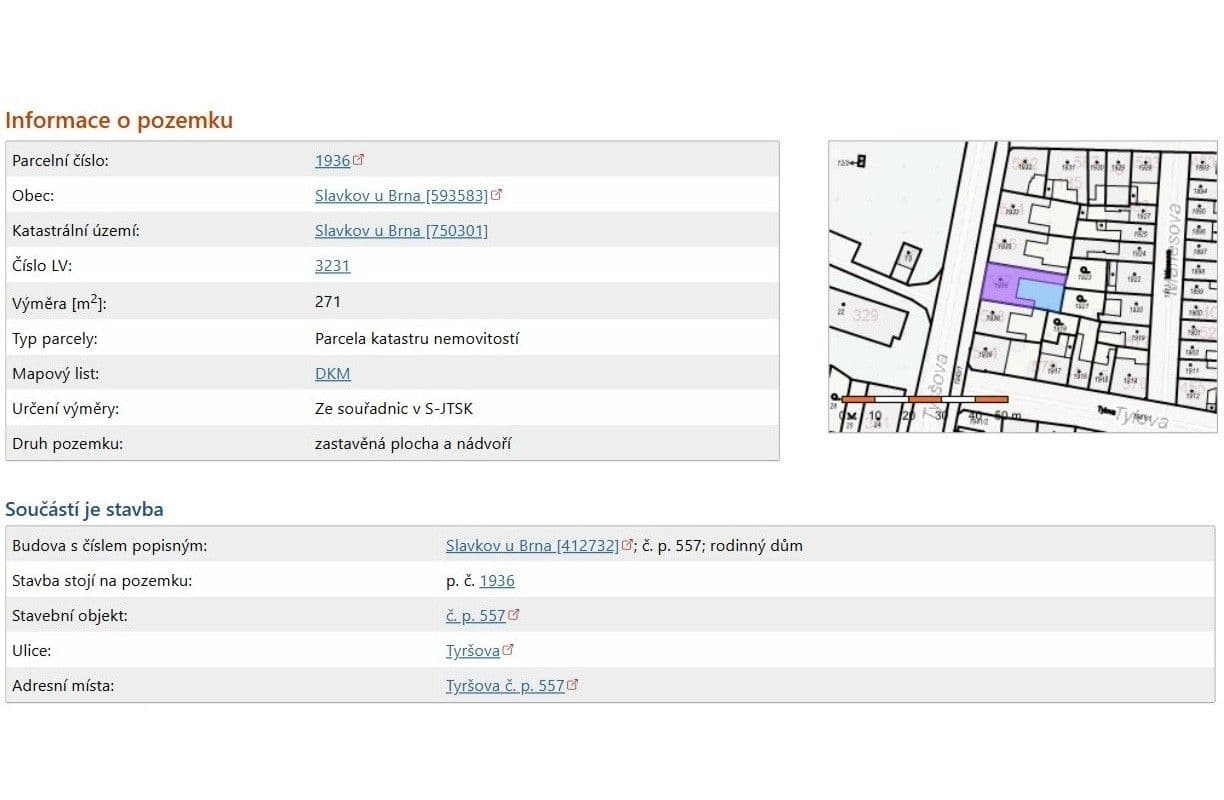
Task: Open ownership sheet number 3231
Action: pos(333,266)
